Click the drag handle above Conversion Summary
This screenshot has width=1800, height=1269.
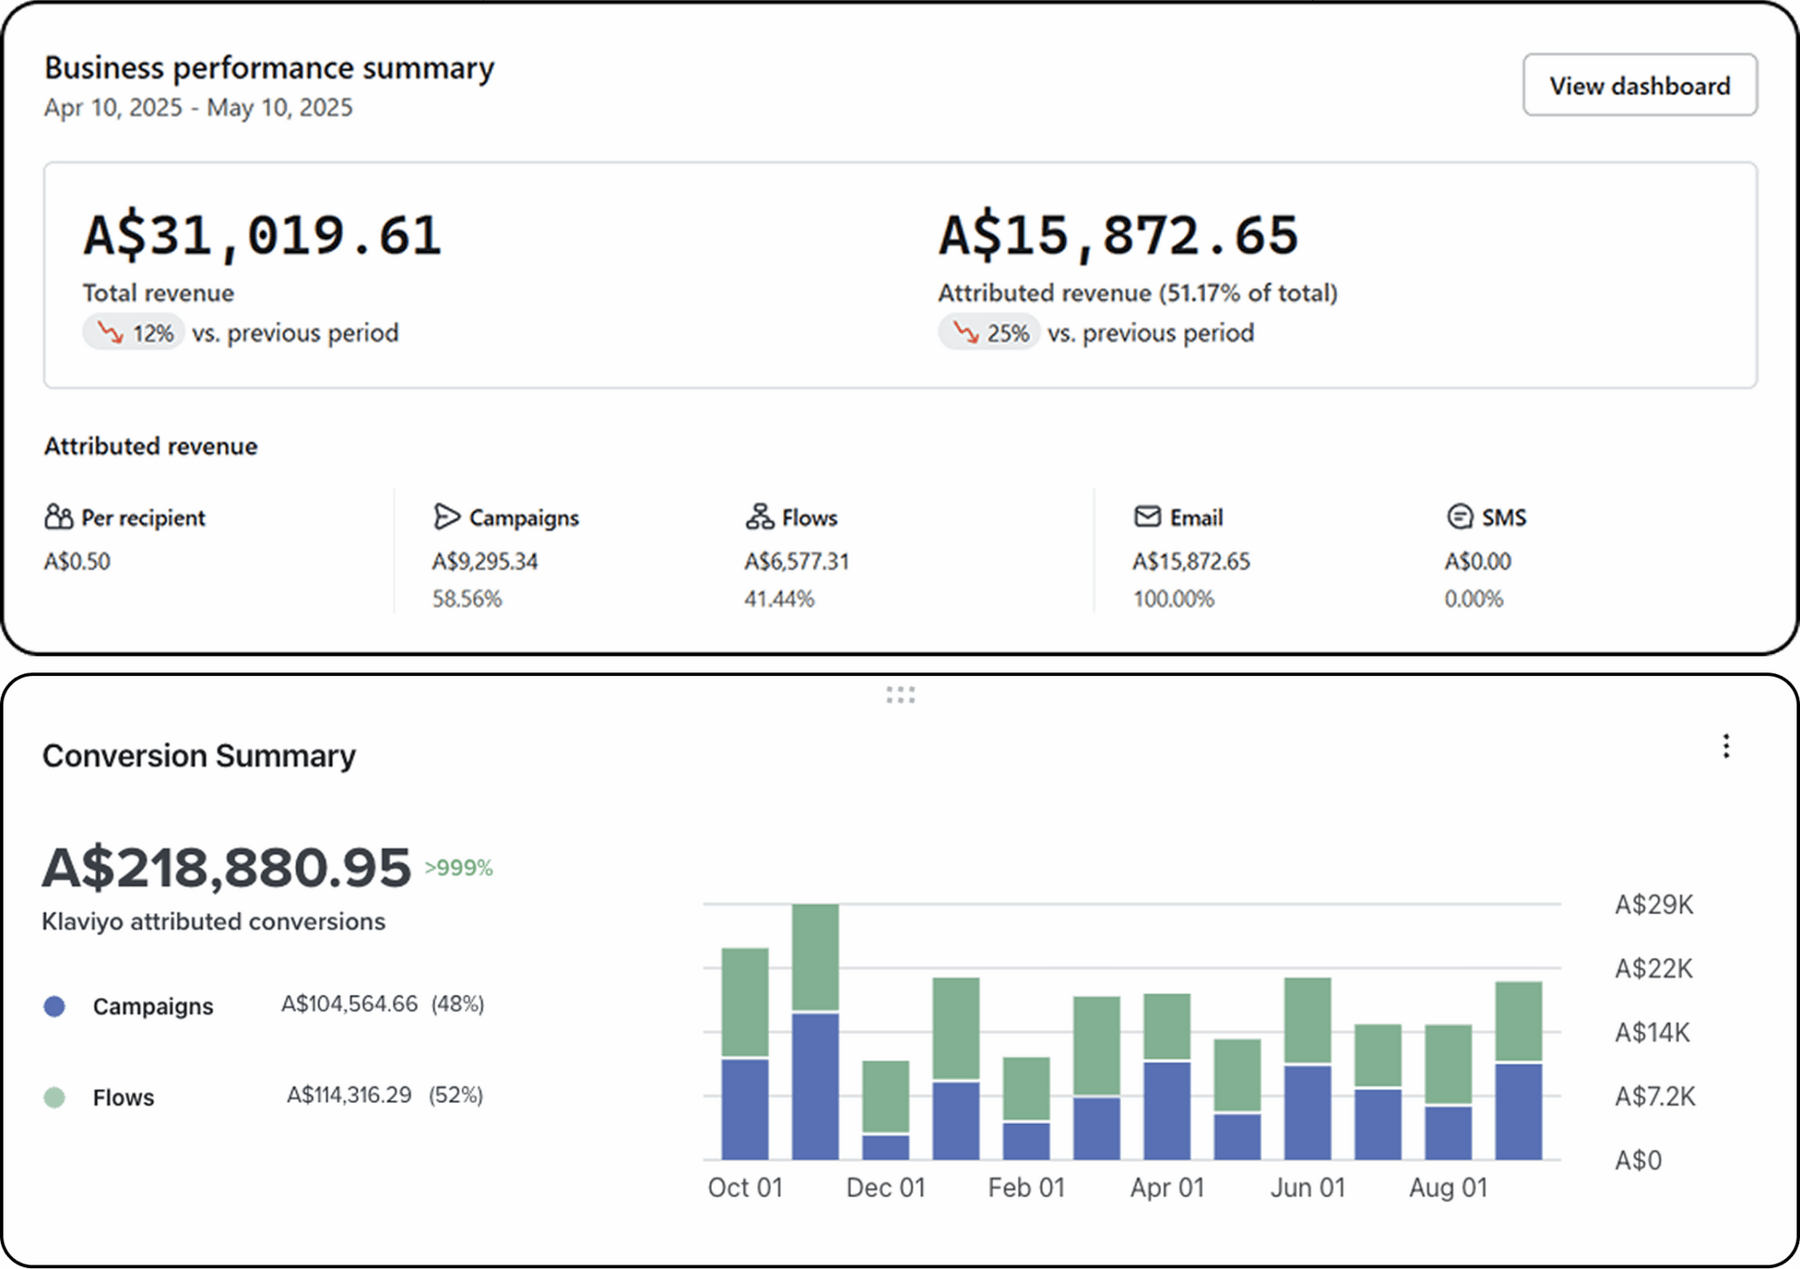click(x=900, y=695)
